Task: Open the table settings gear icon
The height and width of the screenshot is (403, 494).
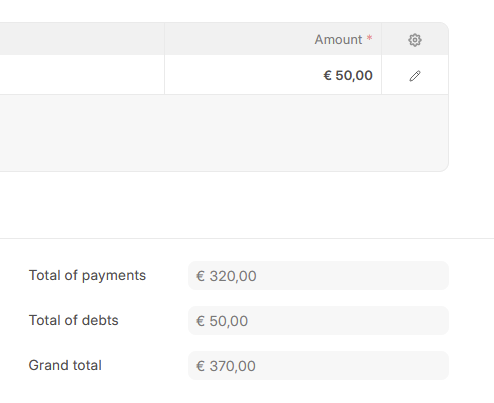Action: (x=415, y=40)
